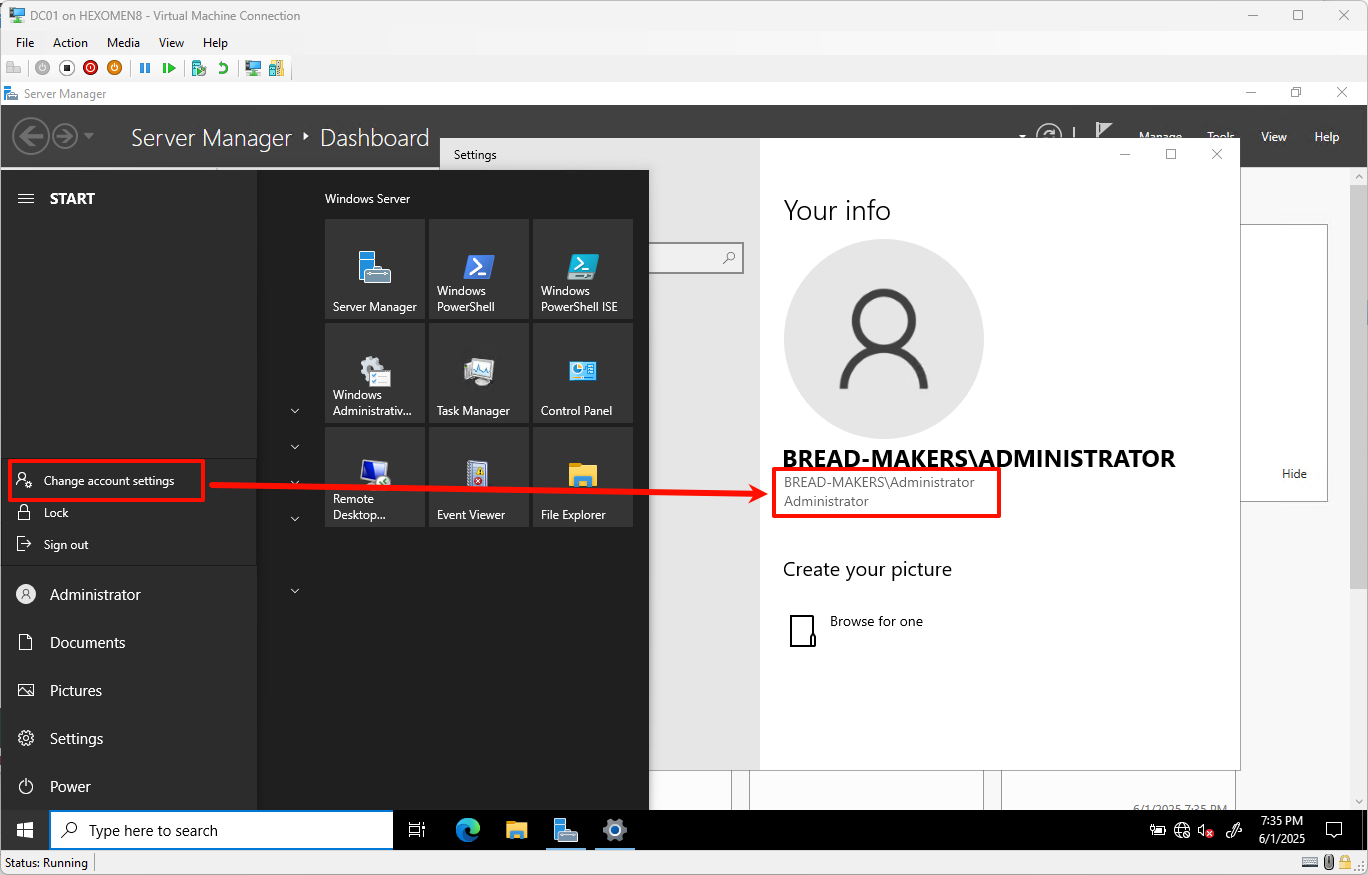Screen dimensions: 1368x875
Task: Revert the VM with the green arrow
Action: (223, 68)
